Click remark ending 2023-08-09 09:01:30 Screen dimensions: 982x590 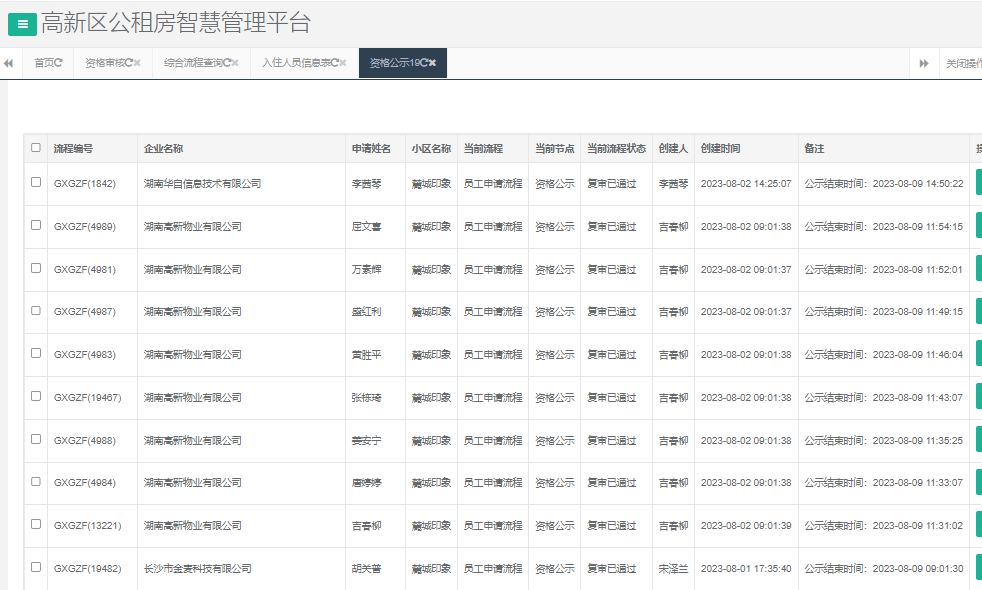[884, 569]
